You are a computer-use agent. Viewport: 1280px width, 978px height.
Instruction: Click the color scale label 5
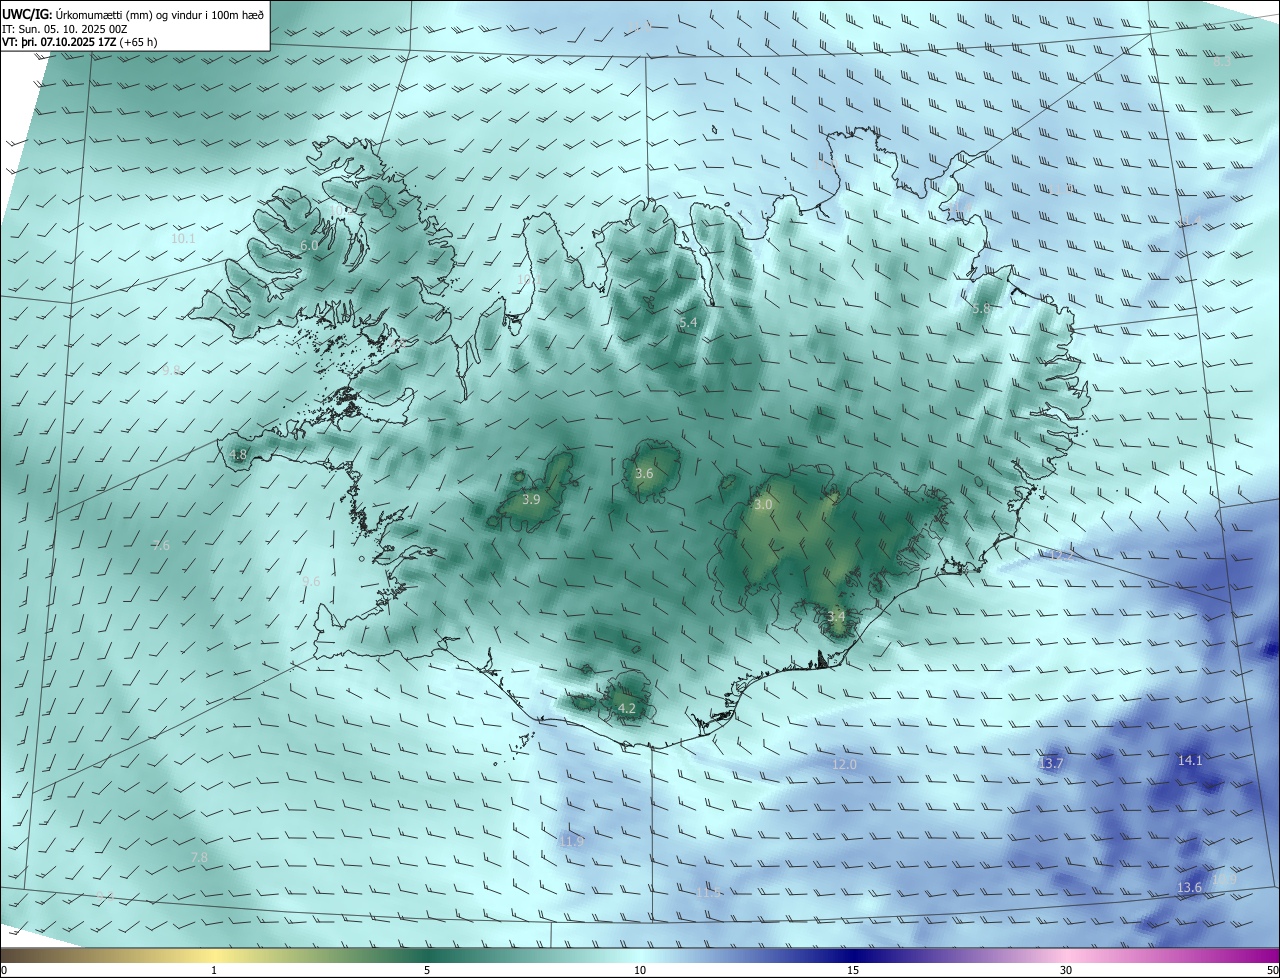point(427,970)
